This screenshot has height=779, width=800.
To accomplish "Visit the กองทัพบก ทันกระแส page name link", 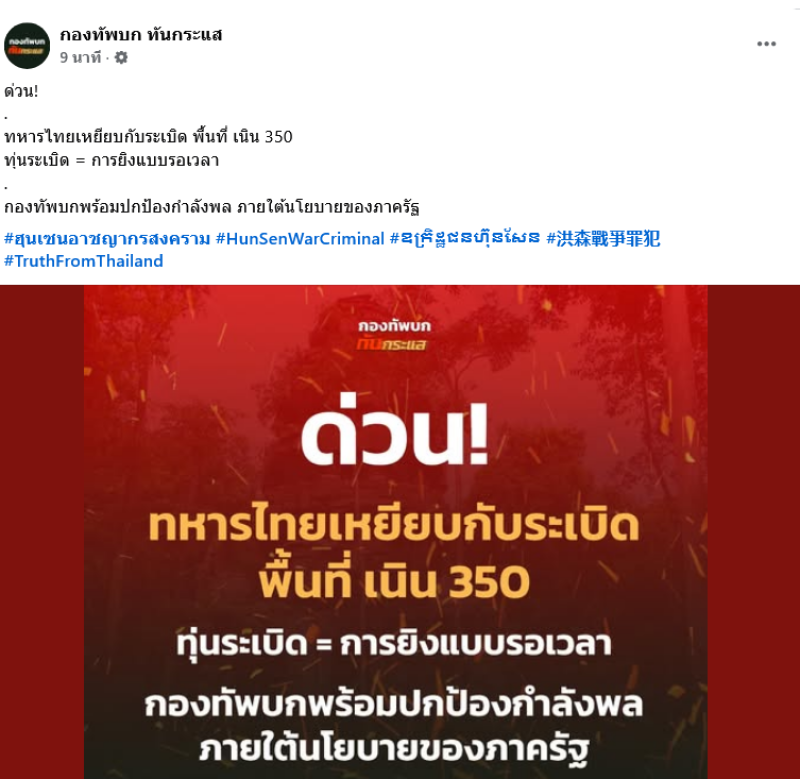I will coord(141,35).
